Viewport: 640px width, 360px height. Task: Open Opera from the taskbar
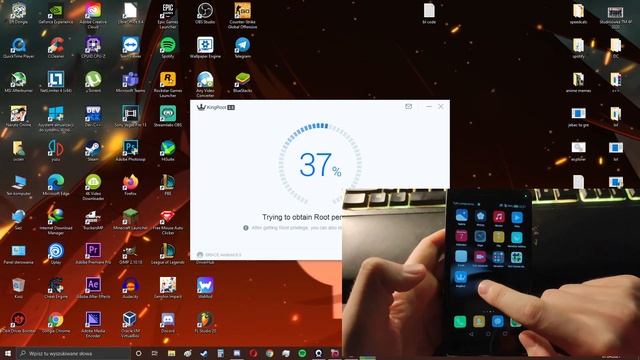coord(253,353)
